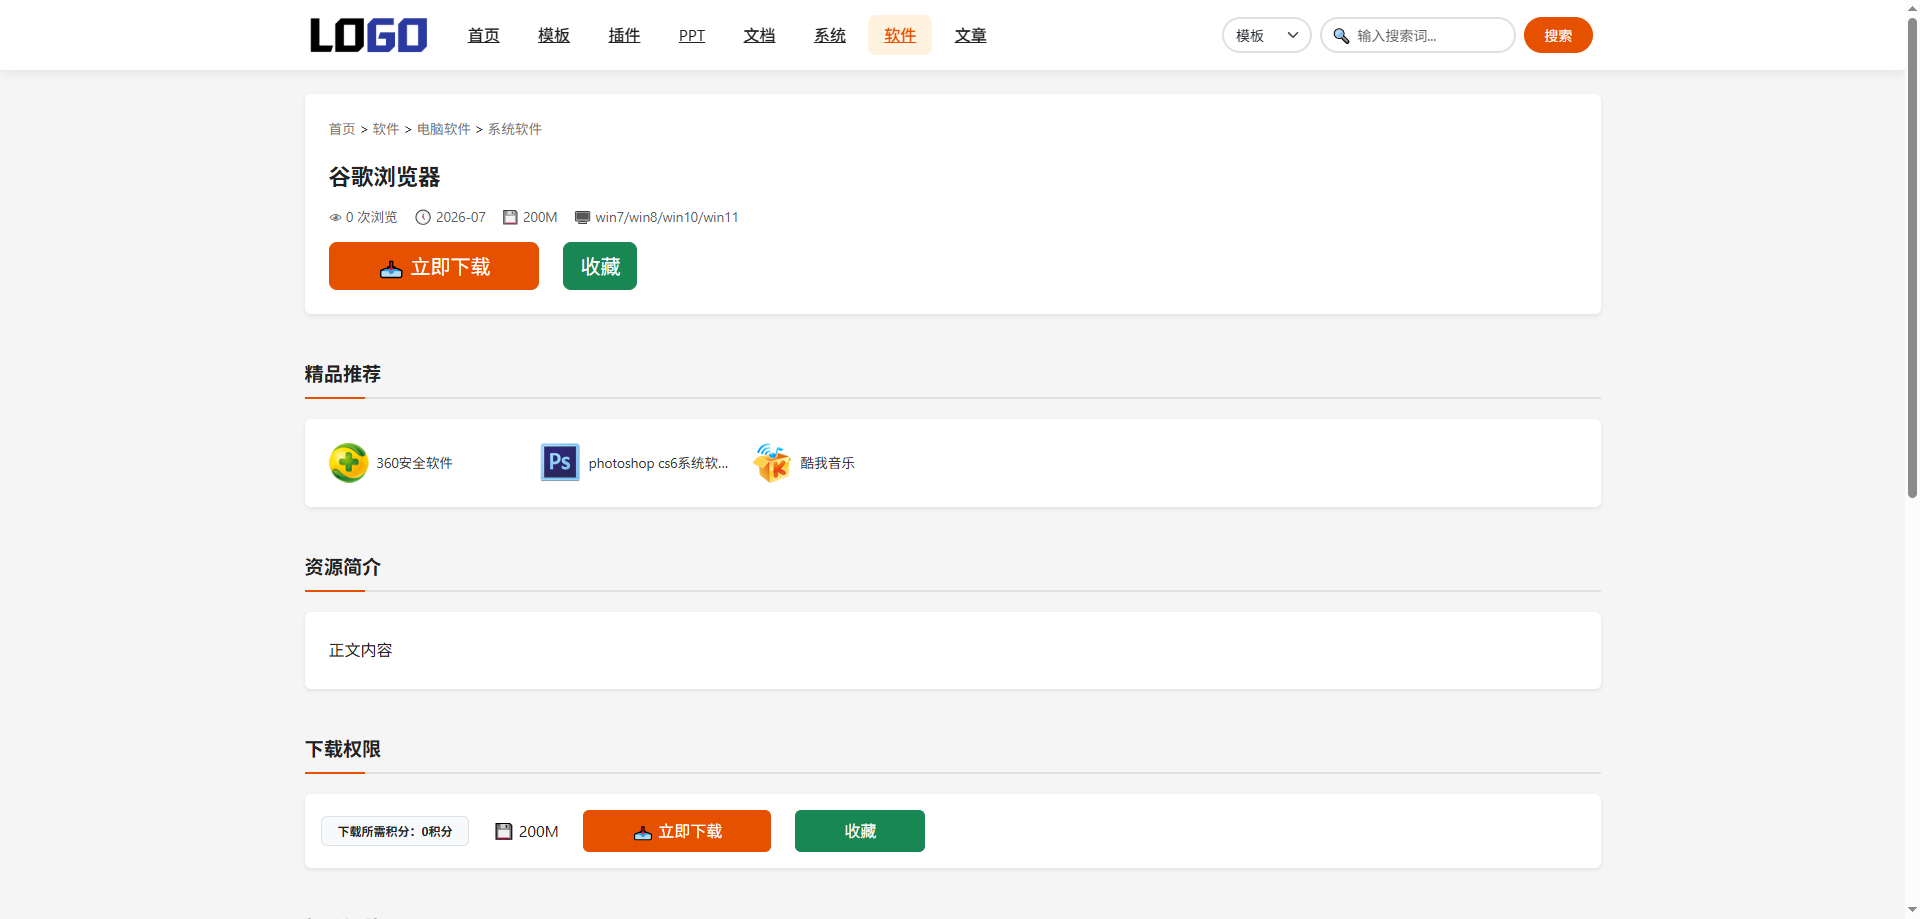Go to 首页 in the breadcrumb

[342, 129]
